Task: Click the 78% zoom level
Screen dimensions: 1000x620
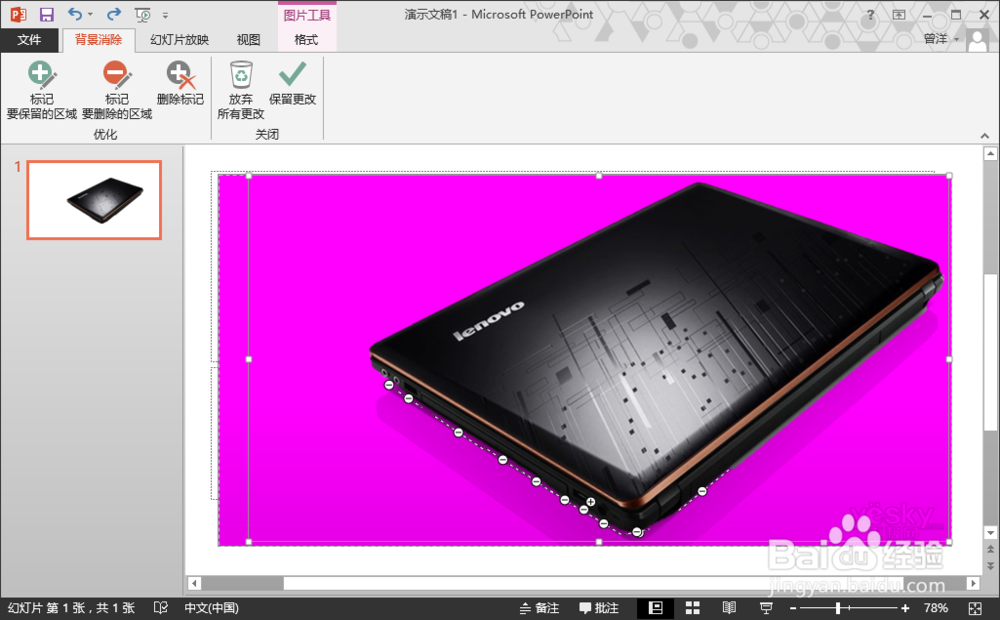Action: [936, 608]
